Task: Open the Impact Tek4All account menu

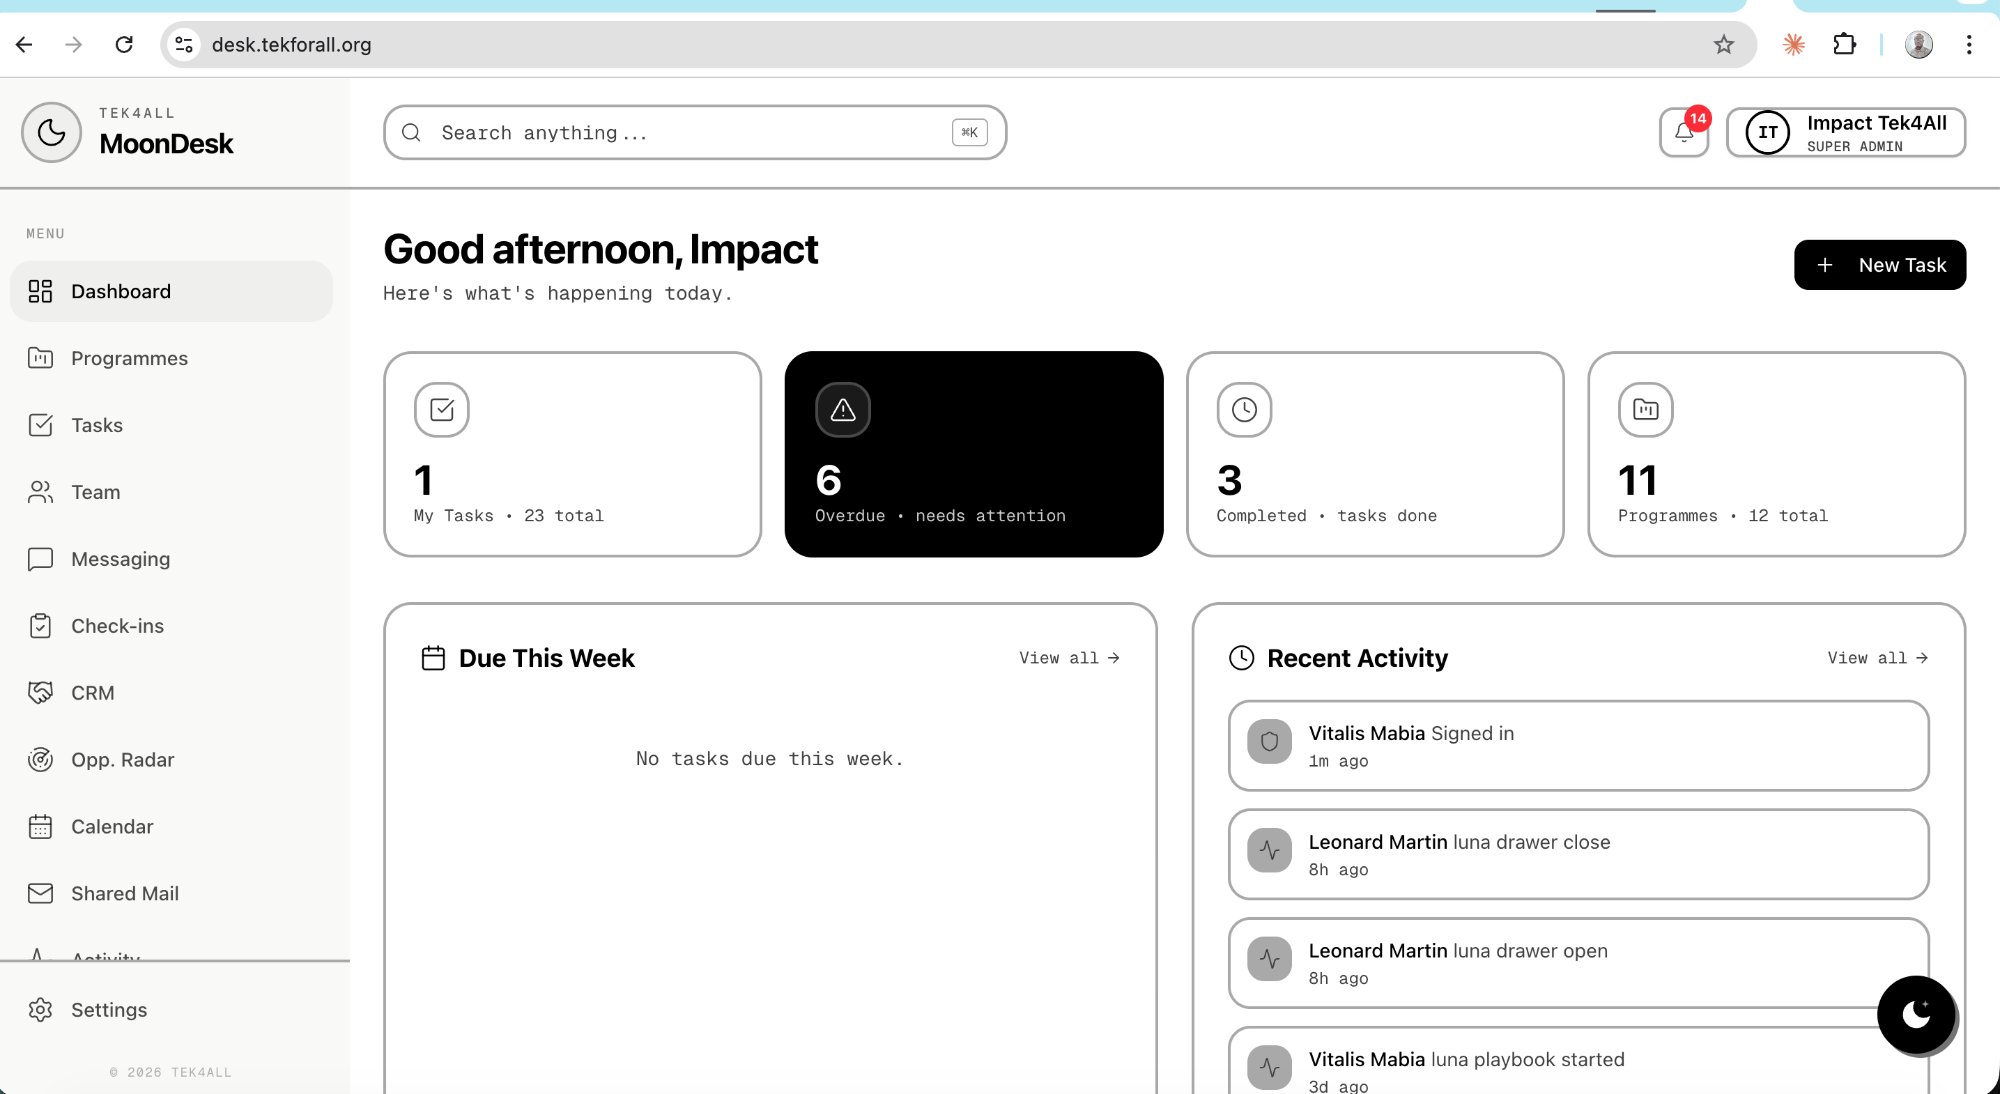Action: [x=1845, y=132]
